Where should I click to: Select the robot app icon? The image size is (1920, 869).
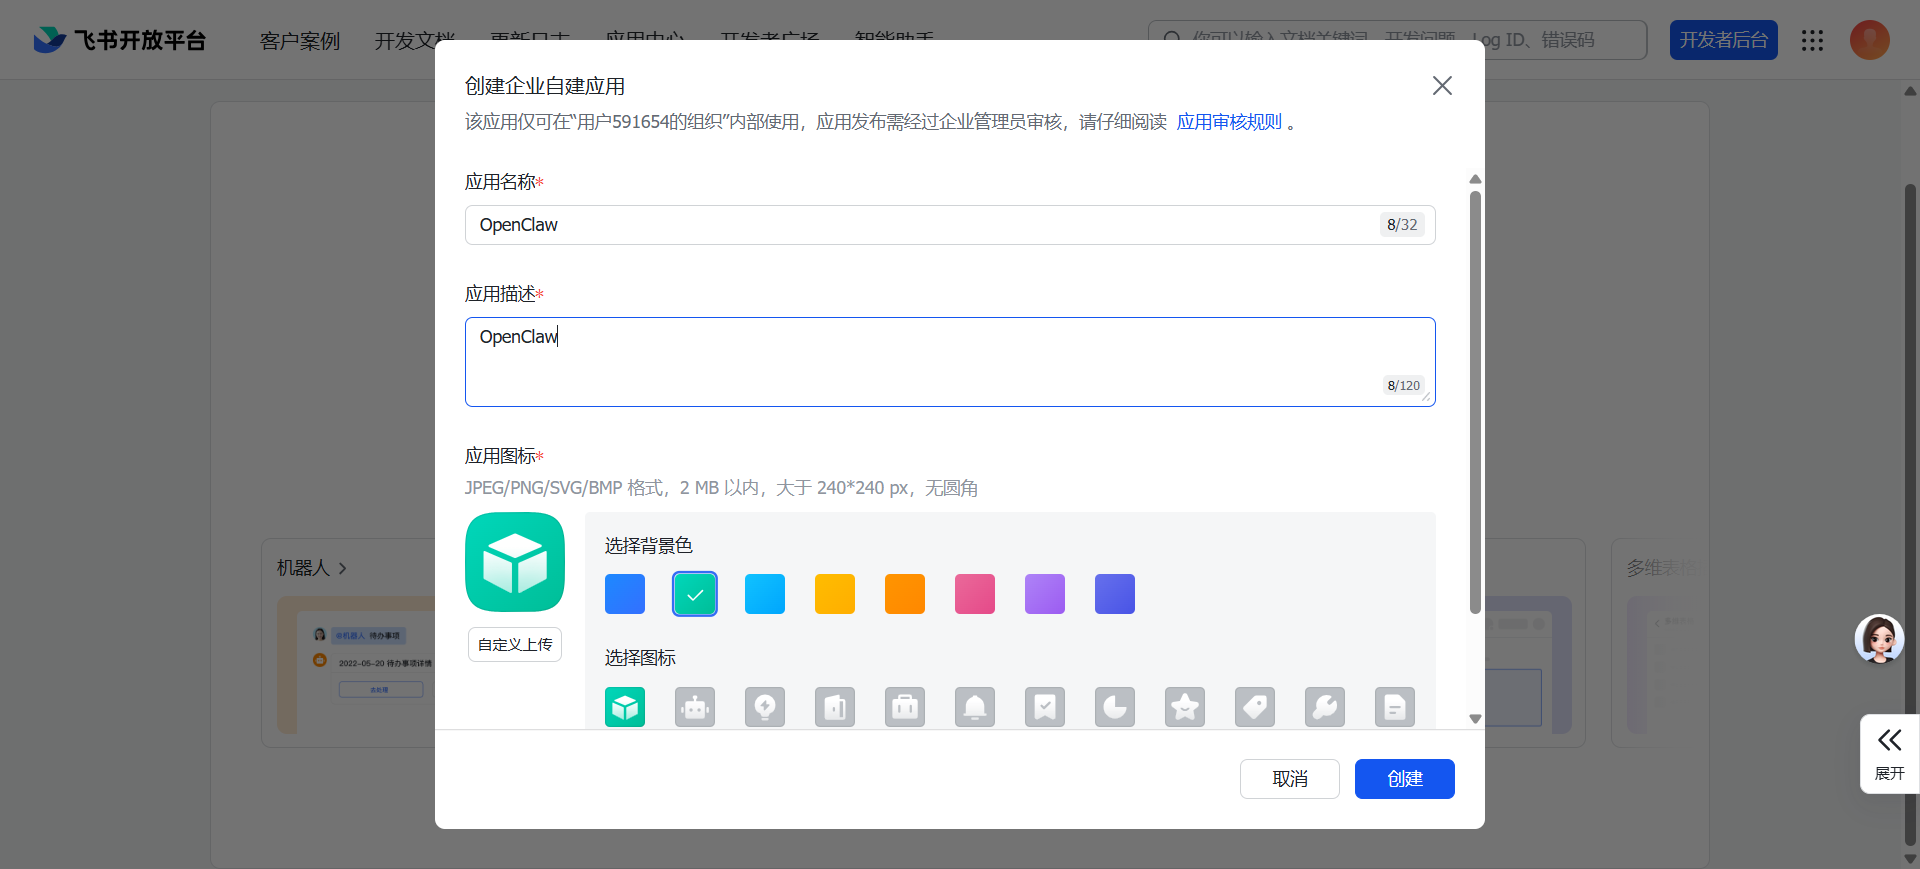[695, 707]
